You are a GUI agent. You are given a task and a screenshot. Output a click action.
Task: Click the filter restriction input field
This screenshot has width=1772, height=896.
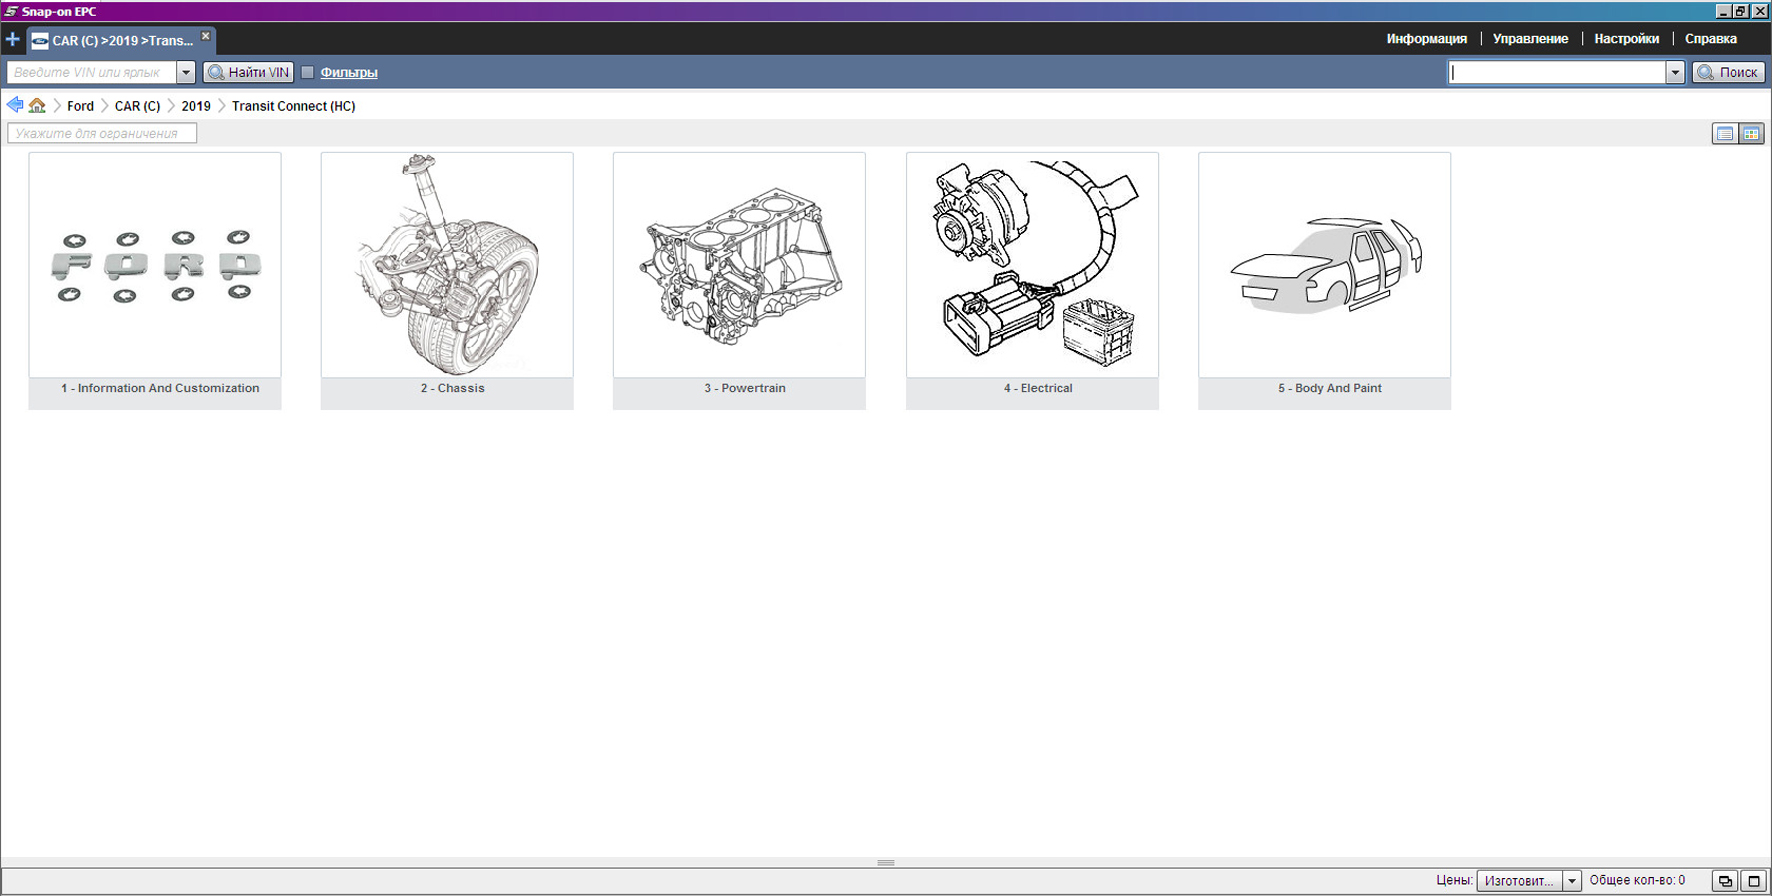(x=102, y=133)
